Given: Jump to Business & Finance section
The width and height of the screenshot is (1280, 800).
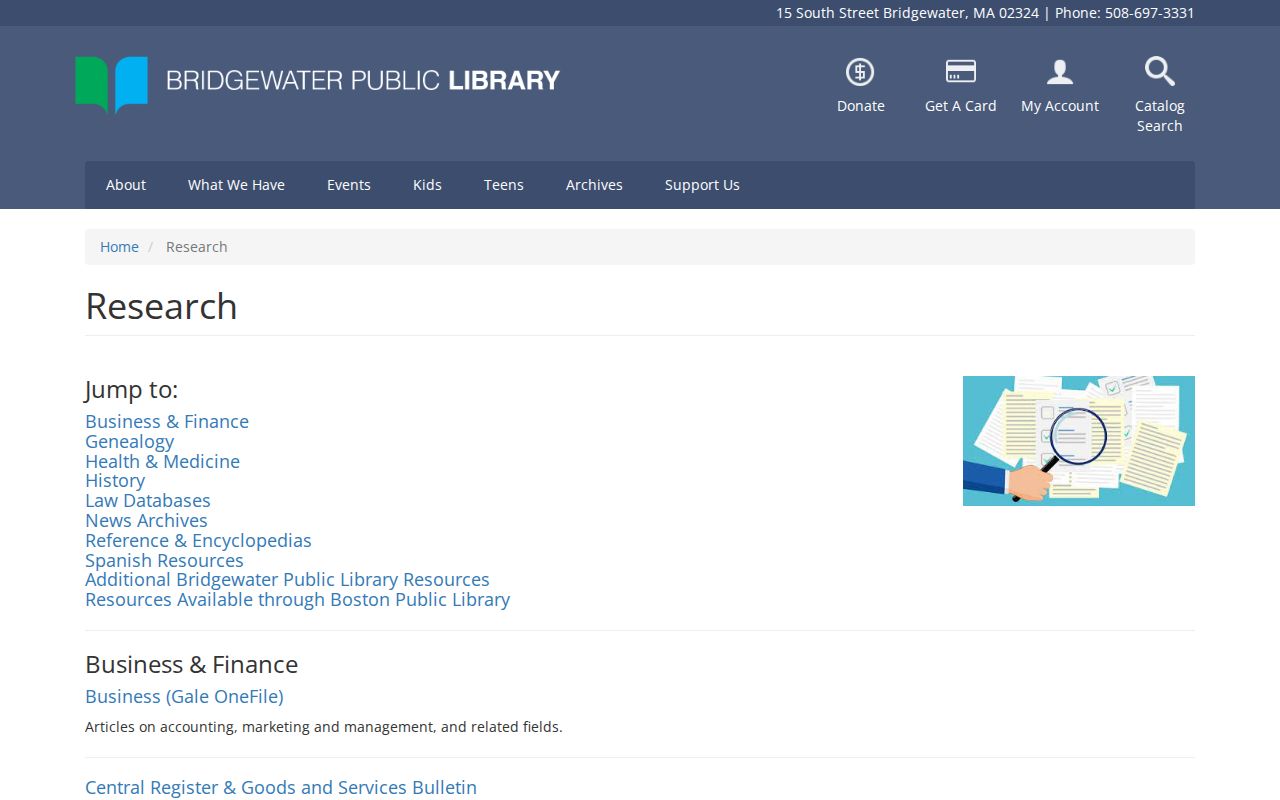Looking at the screenshot, I should [x=167, y=422].
